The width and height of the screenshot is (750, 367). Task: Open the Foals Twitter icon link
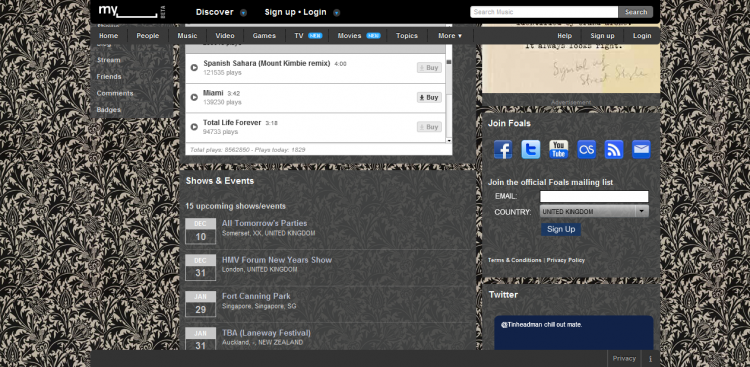click(x=530, y=149)
